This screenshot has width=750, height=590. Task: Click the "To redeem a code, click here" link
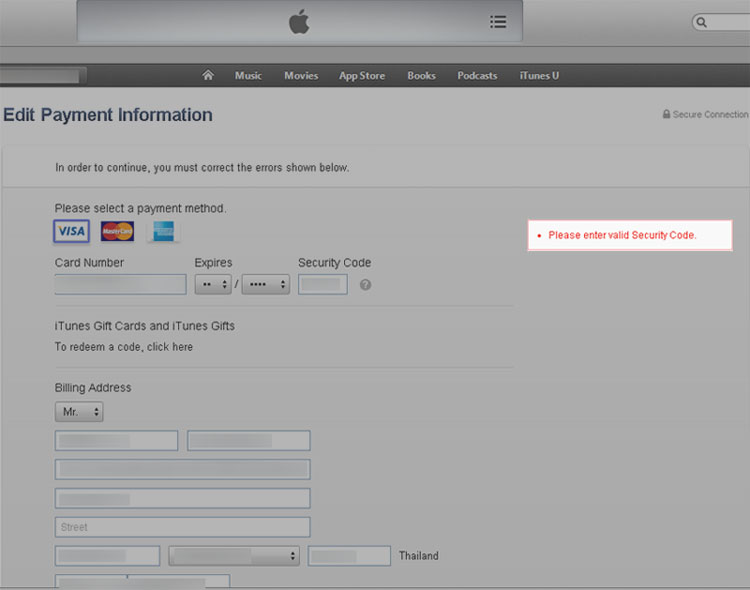[x=124, y=347]
